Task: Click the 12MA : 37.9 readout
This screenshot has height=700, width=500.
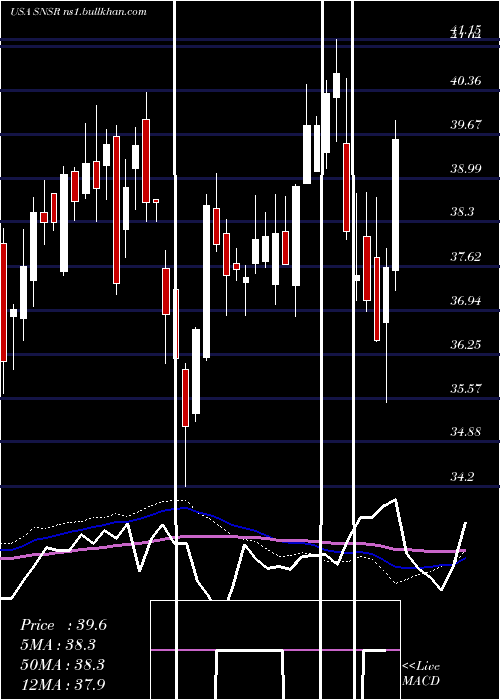Action: 62,684
